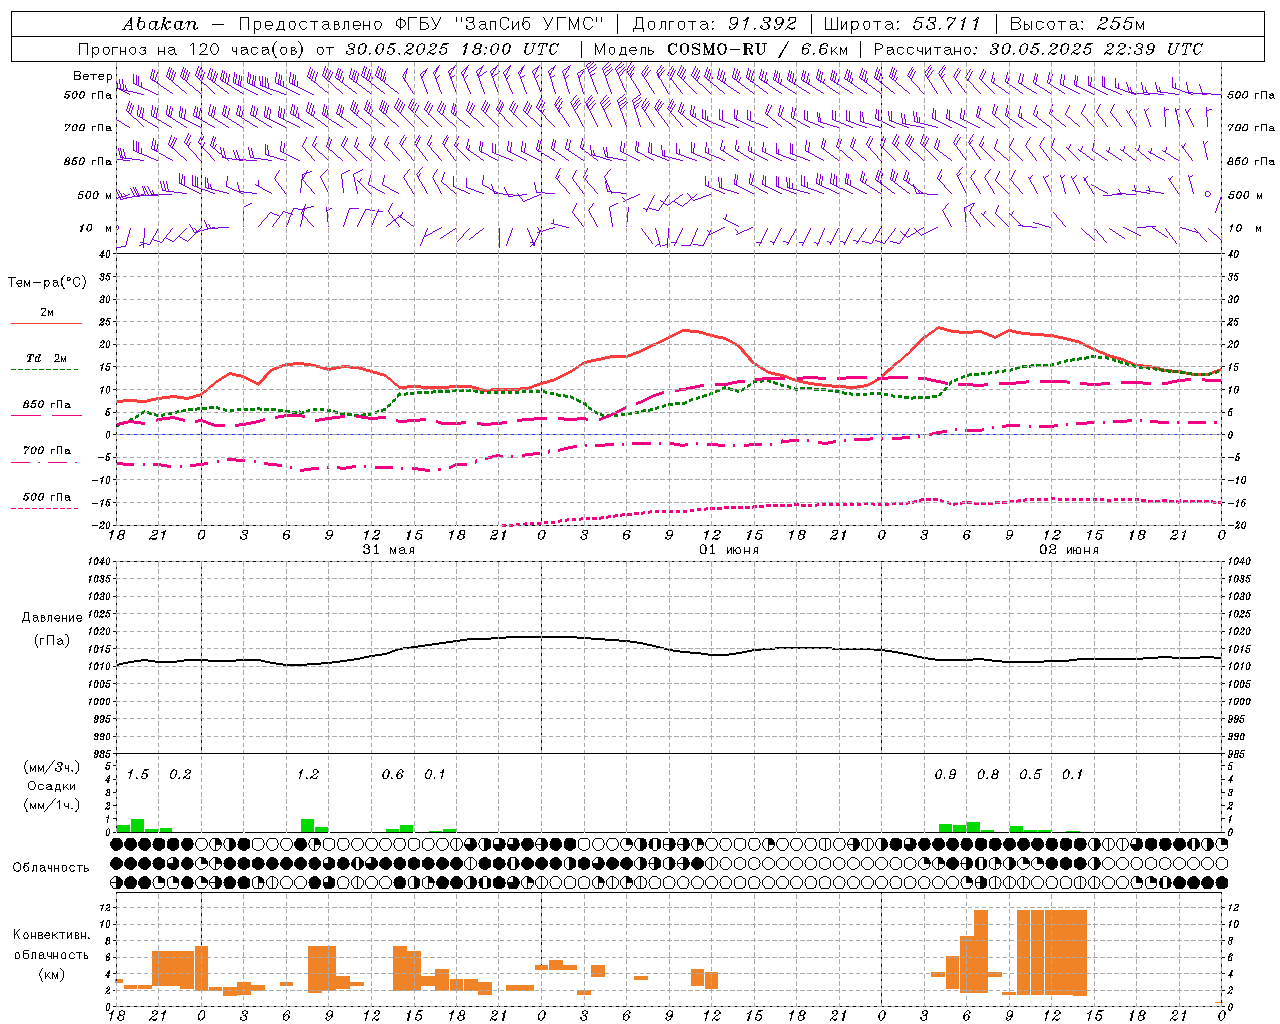Viewport: 1280px width, 1024px height.
Task: Click the "Высота: 255м" elevation value
Action: (x=1077, y=24)
